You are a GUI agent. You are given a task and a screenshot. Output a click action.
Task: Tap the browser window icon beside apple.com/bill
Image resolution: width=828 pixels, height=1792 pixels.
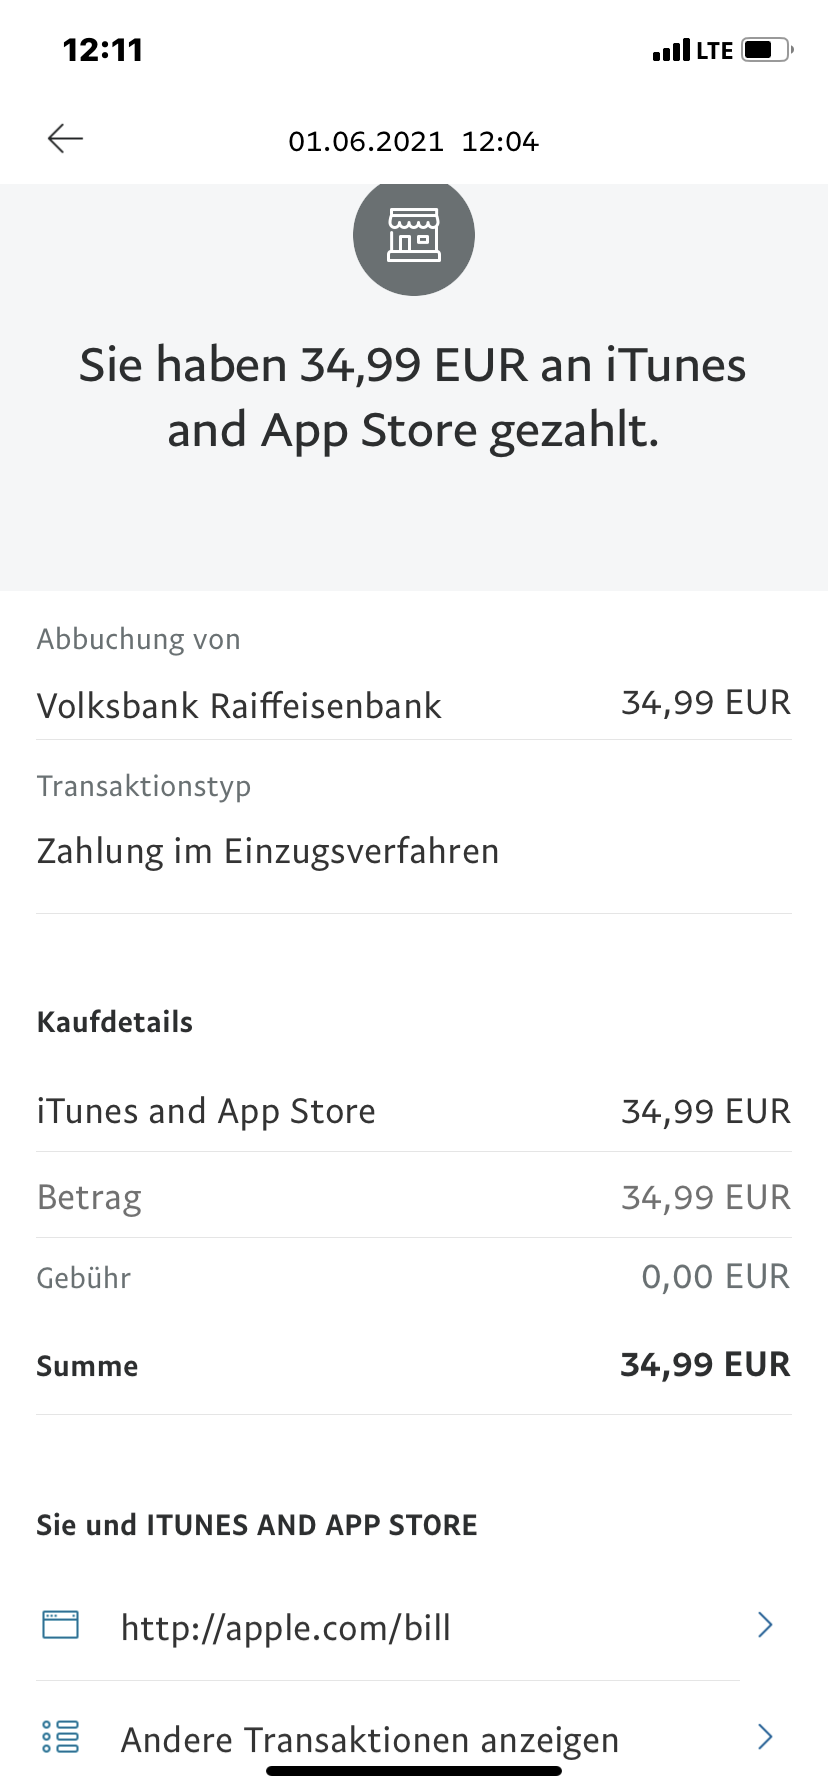point(60,1625)
